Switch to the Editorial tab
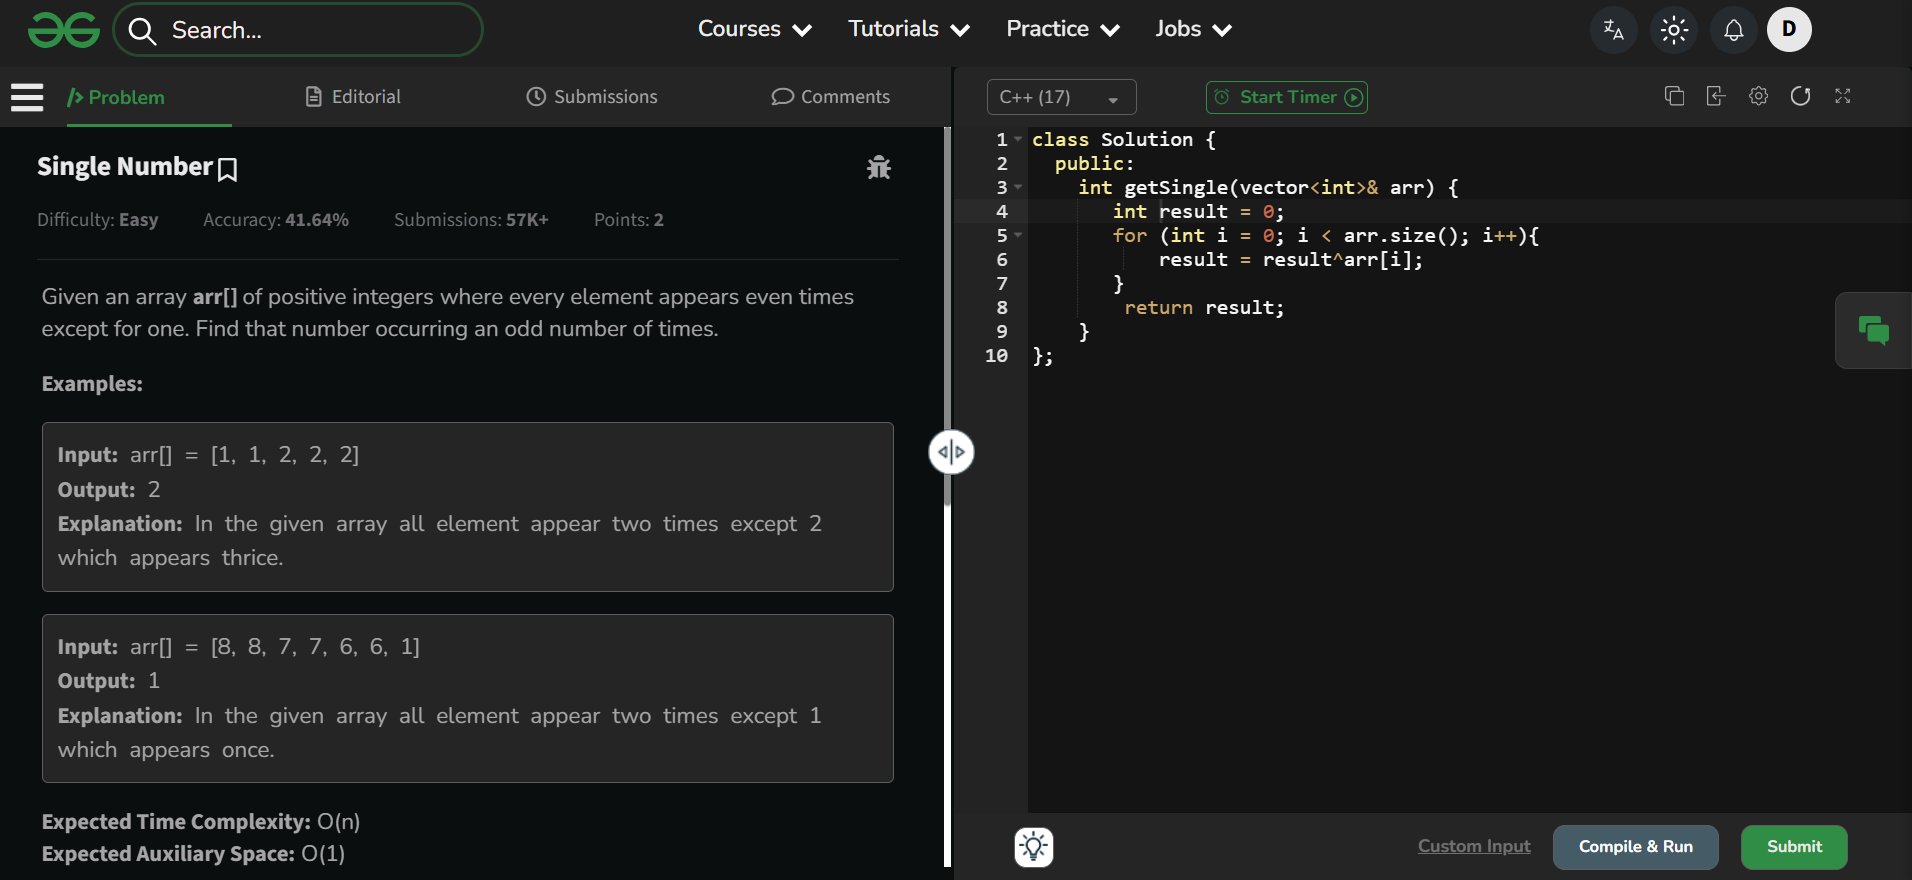 point(353,97)
